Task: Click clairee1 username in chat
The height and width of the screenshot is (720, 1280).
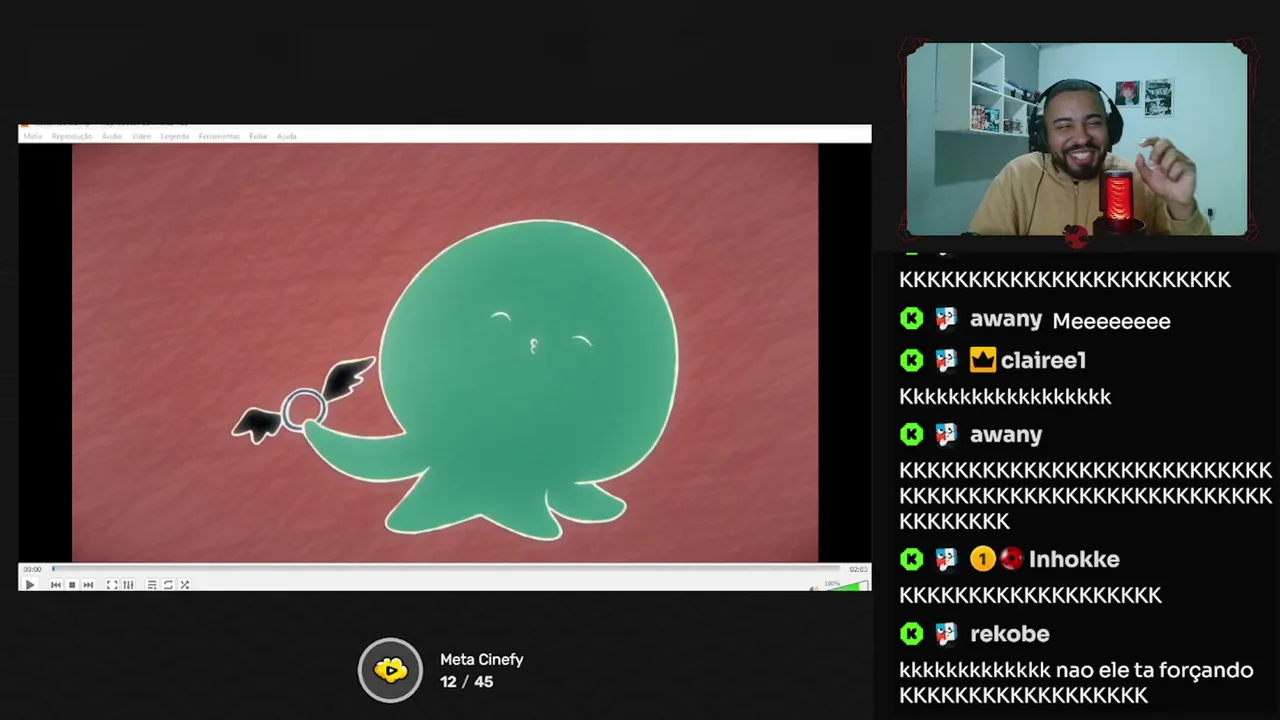Action: pos(1043,360)
